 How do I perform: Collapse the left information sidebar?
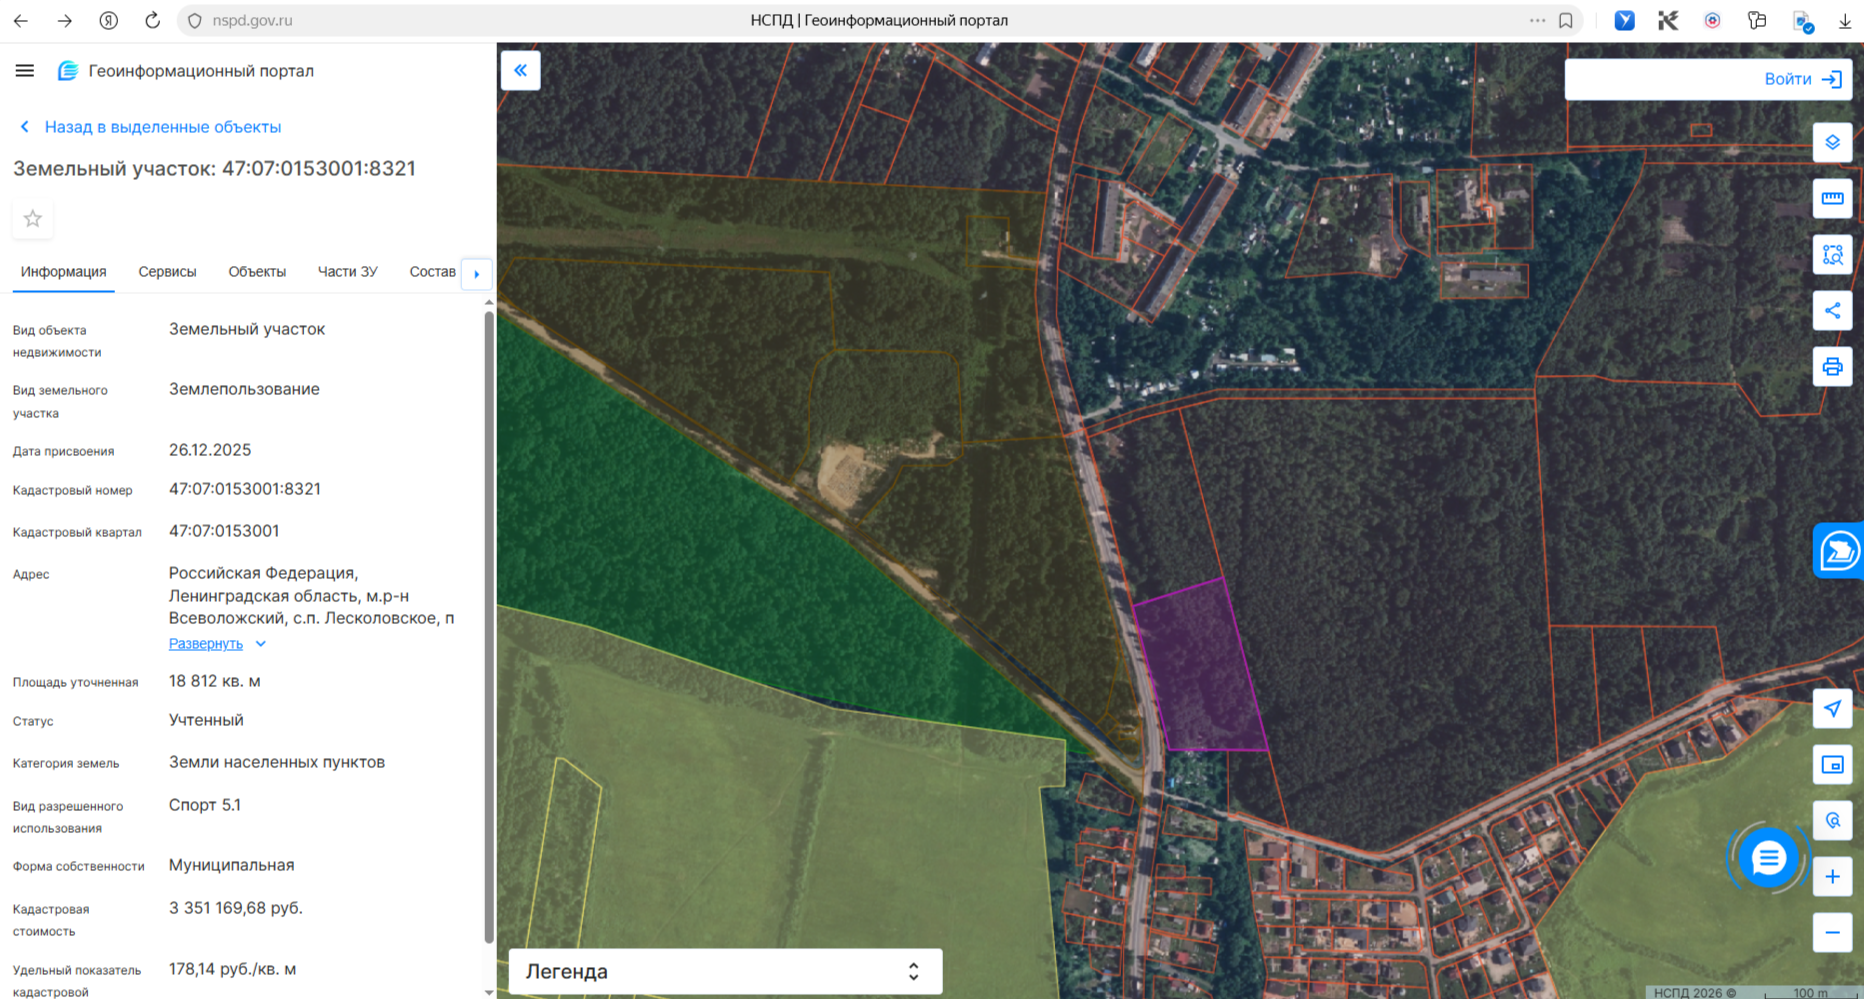point(520,70)
